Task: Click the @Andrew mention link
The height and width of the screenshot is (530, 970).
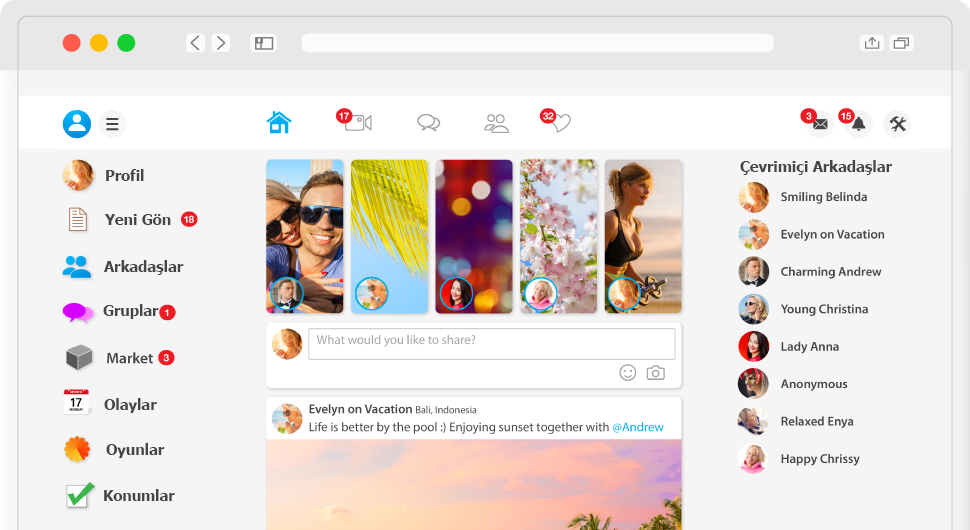Action: tap(638, 427)
